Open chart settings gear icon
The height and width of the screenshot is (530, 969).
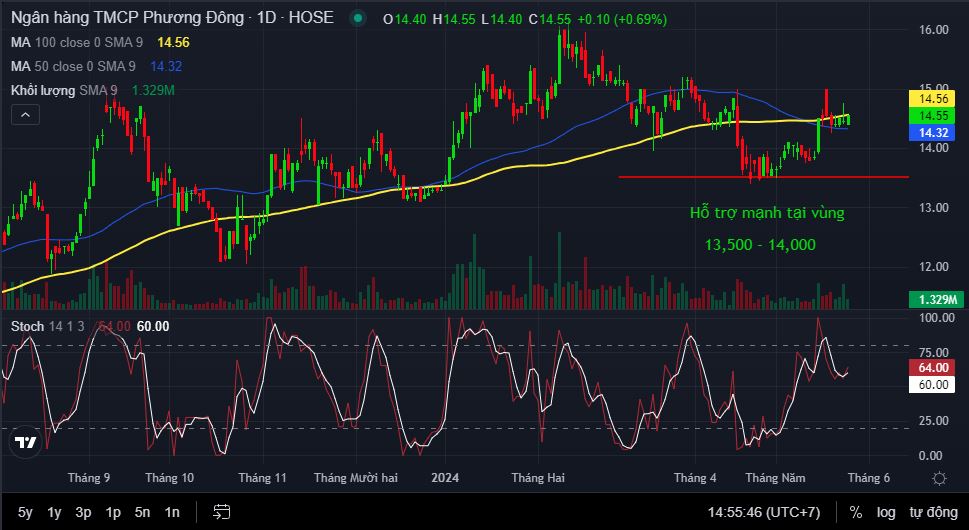point(937,479)
